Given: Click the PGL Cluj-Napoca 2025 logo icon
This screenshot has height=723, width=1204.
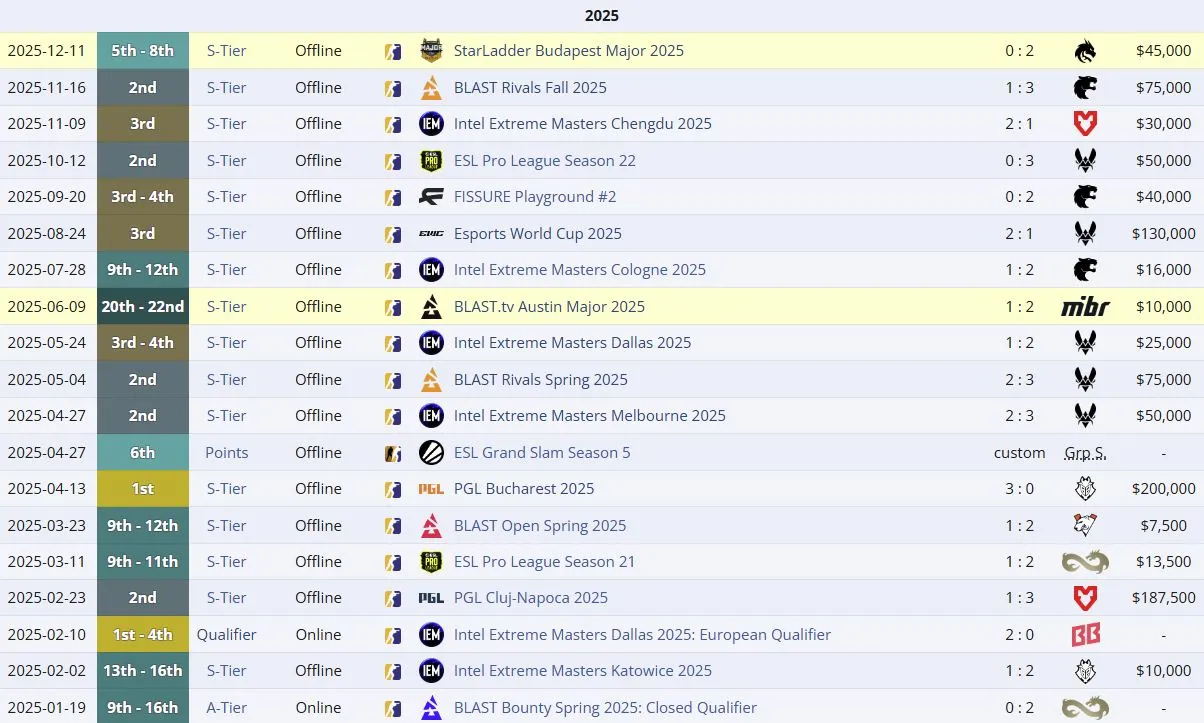Looking at the screenshot, I should [431, 598].
